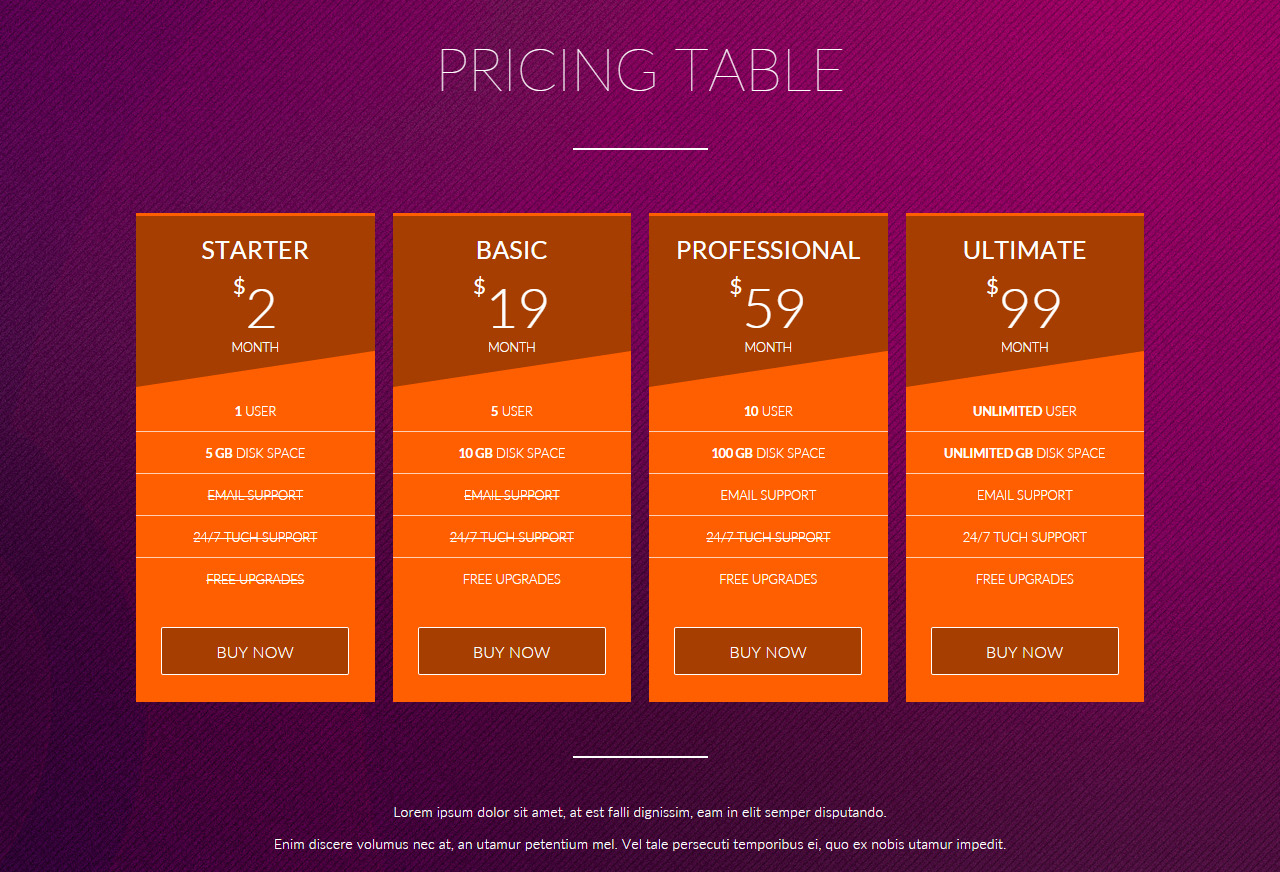The height and width of the screenshot is (872, 1280).
Task: Click 10 GB Disk Space in Basic
Action: pos(511,453)
